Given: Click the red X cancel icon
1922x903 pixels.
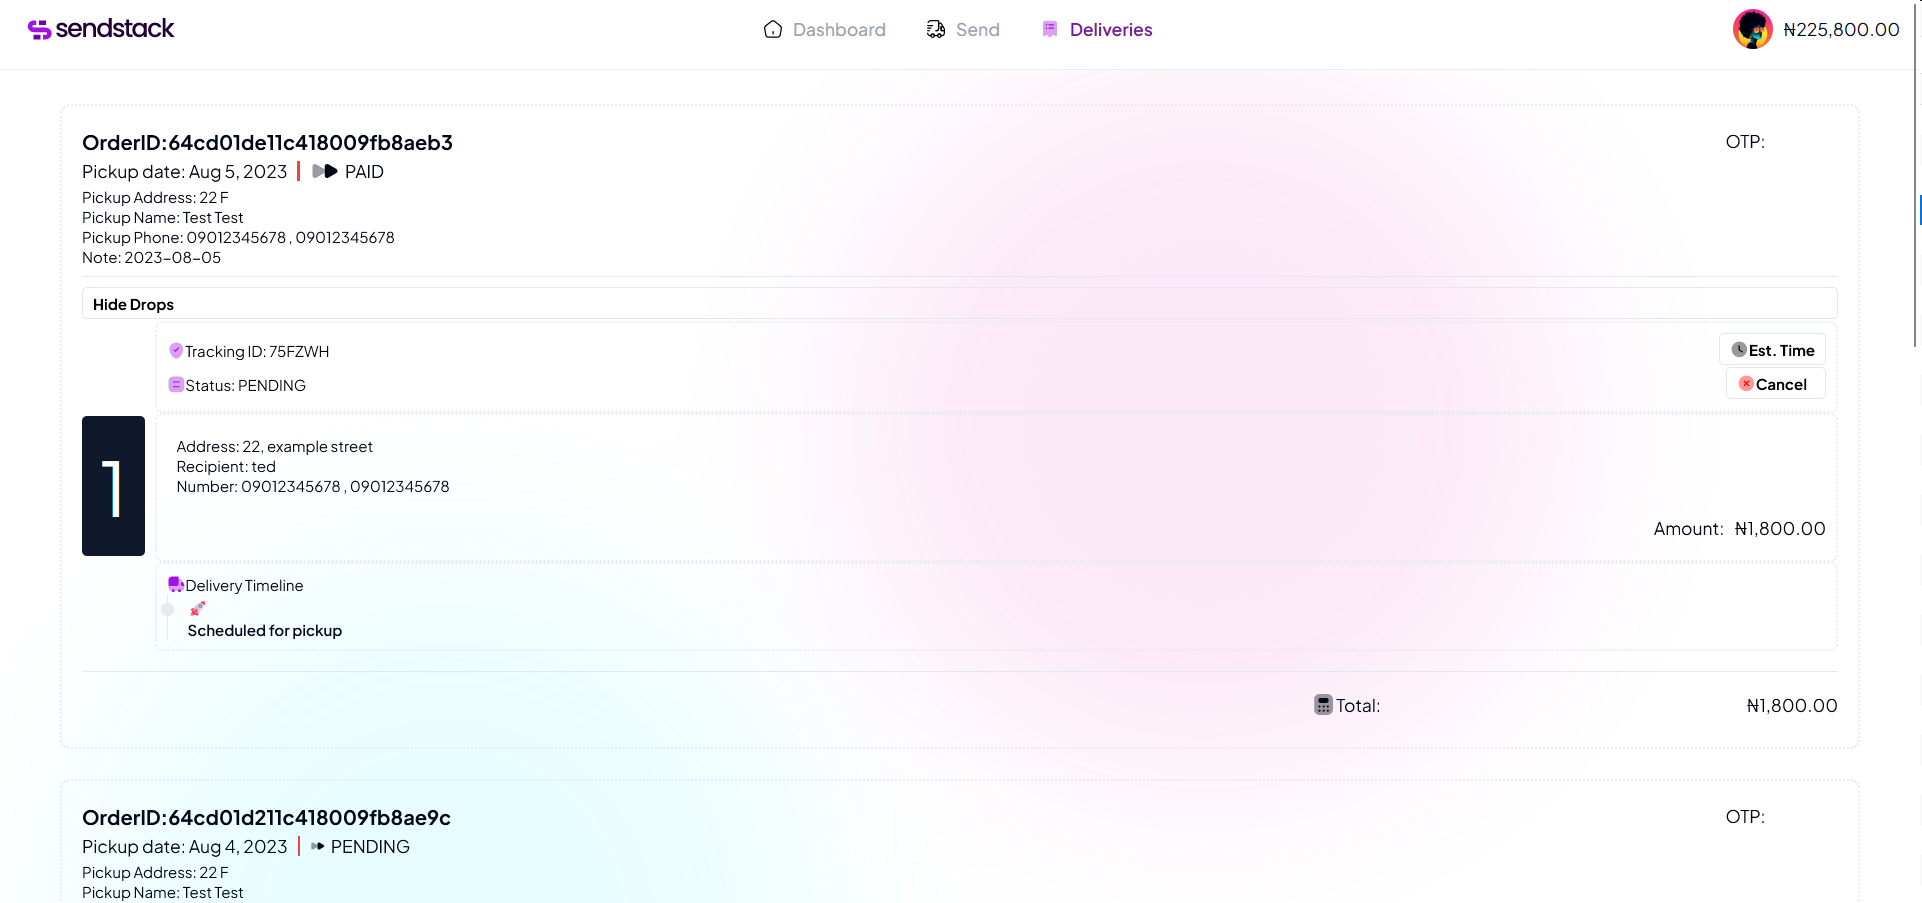Looking at the screenshot, I should click(1746, 383).
